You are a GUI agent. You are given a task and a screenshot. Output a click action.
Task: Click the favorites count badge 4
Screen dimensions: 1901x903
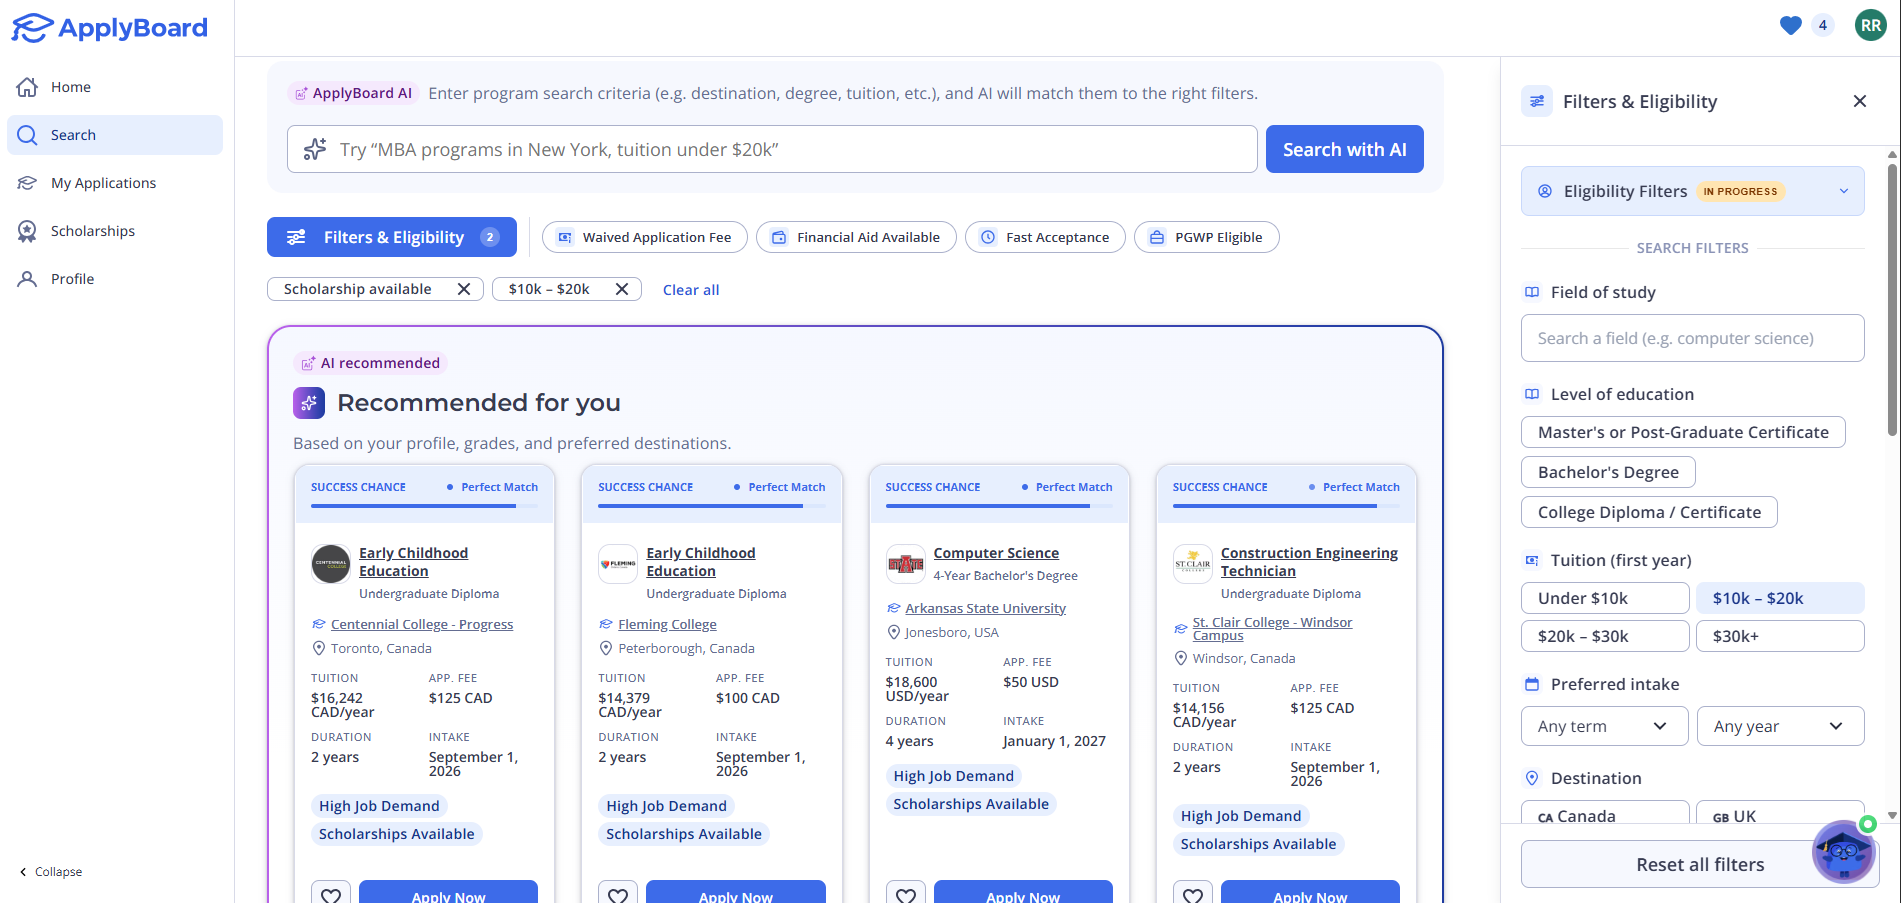pos(1823,26)
